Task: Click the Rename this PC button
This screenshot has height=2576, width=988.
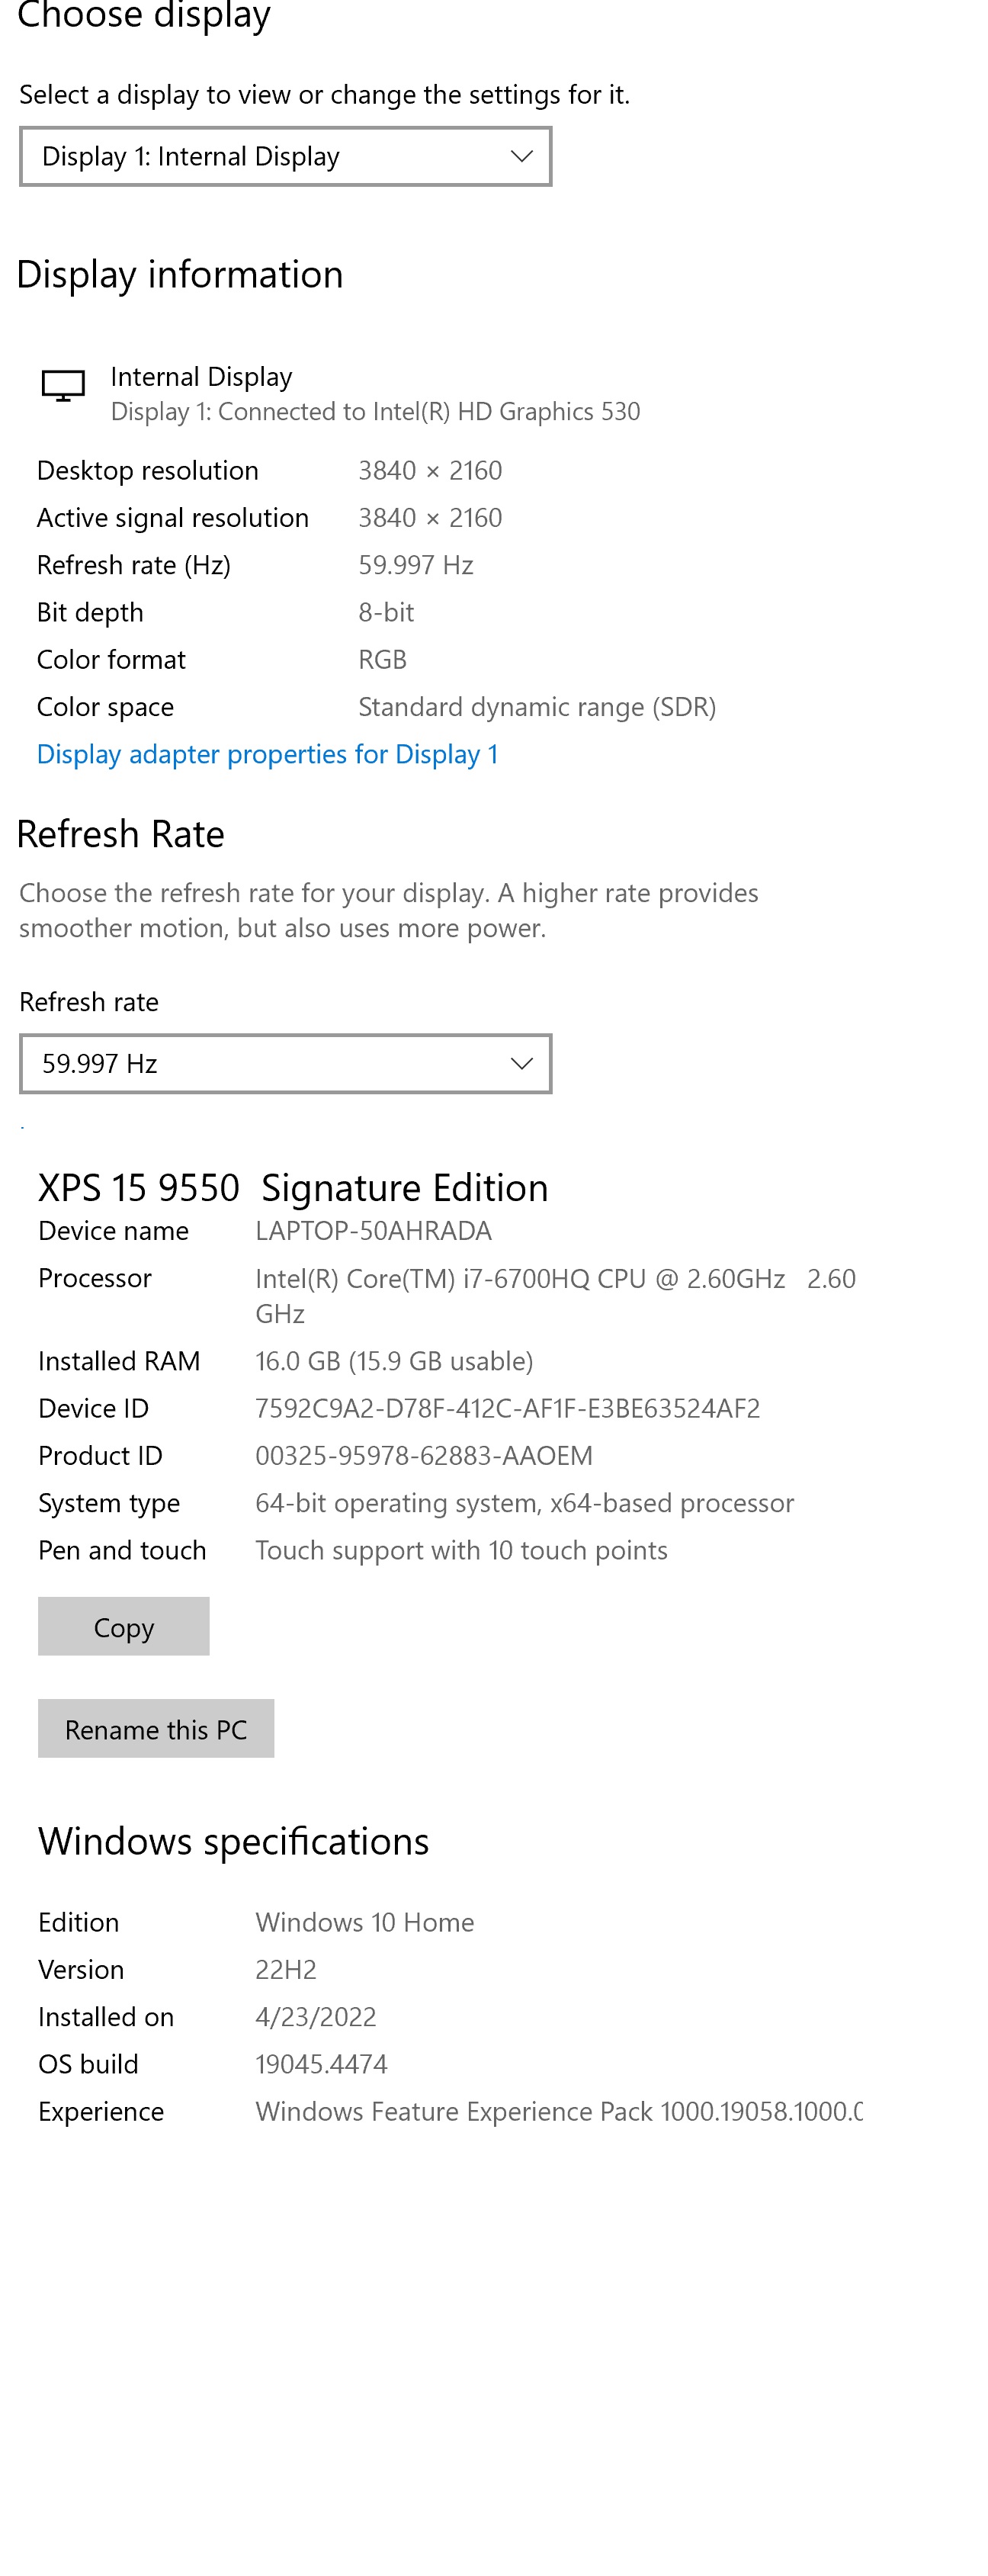Action: (156, 1729)
